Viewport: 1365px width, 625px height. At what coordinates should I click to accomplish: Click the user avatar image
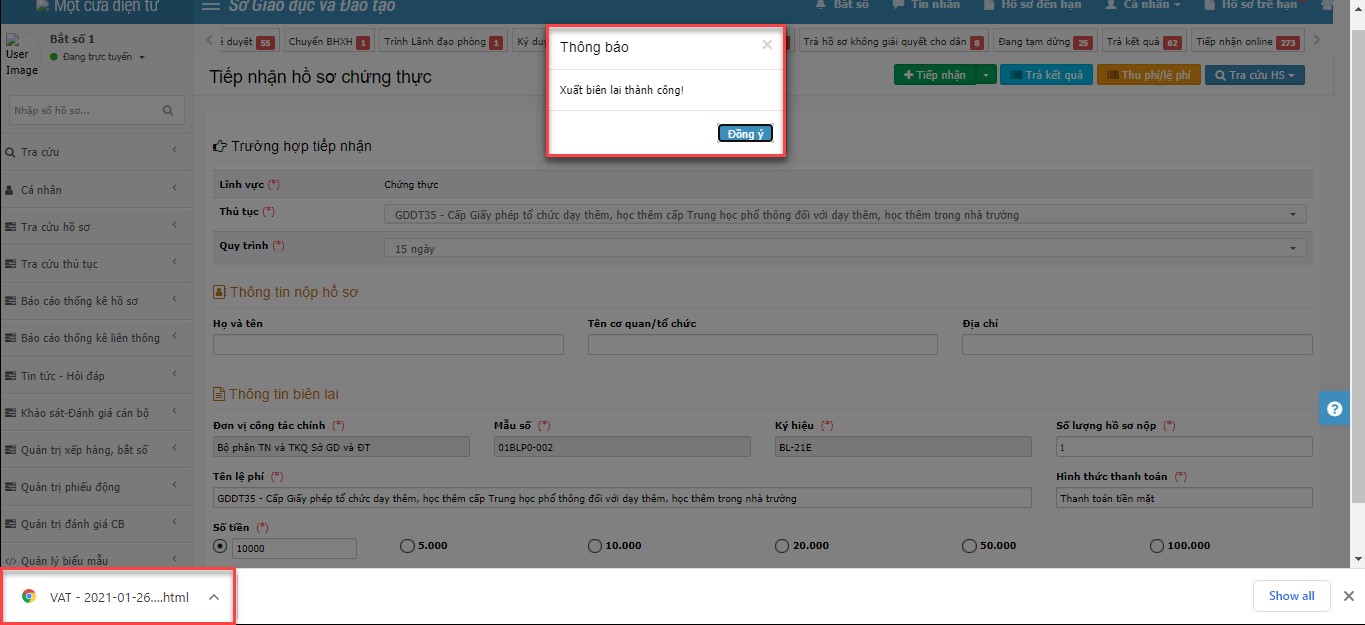tap(21, 55)
